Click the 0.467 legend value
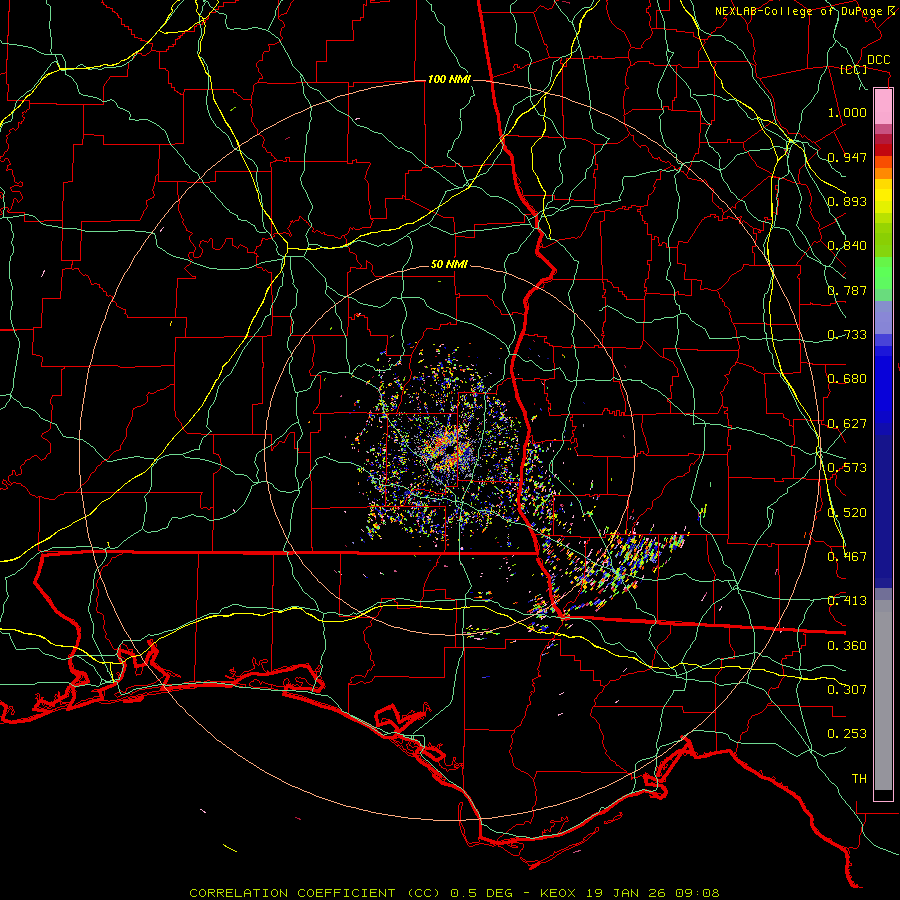Screen dimensions: 900x900 pyautogui.click(x=847, y=557)
